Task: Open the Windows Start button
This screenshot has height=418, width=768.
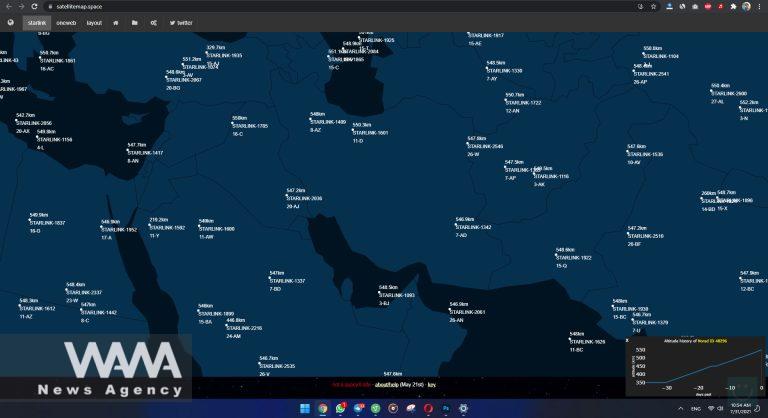Action: pyautogui.click(x=305, y=408)
